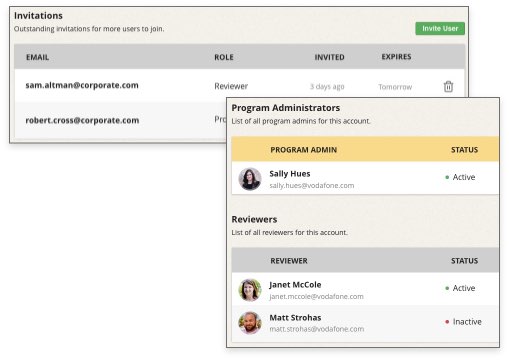Click Janet McCole name
The height and width of the screenshot is (360, 509).
tap(295, 285)
